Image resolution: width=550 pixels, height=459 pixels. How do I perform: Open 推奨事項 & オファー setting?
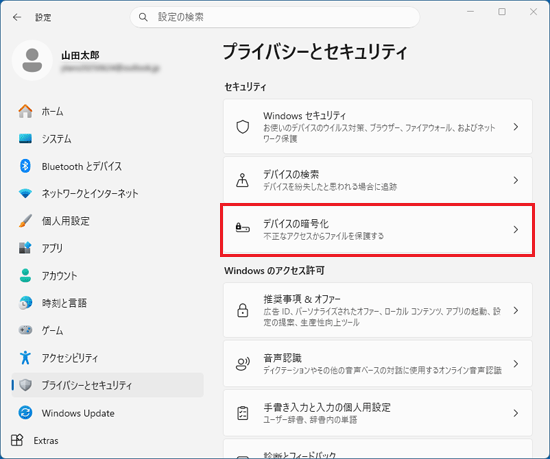click(378, 310)
